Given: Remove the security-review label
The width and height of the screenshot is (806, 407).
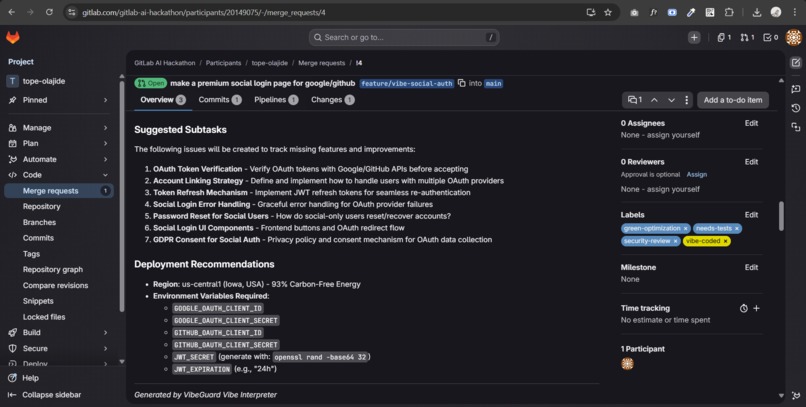Looking at the screenshot, I should [x=675, y=241].
